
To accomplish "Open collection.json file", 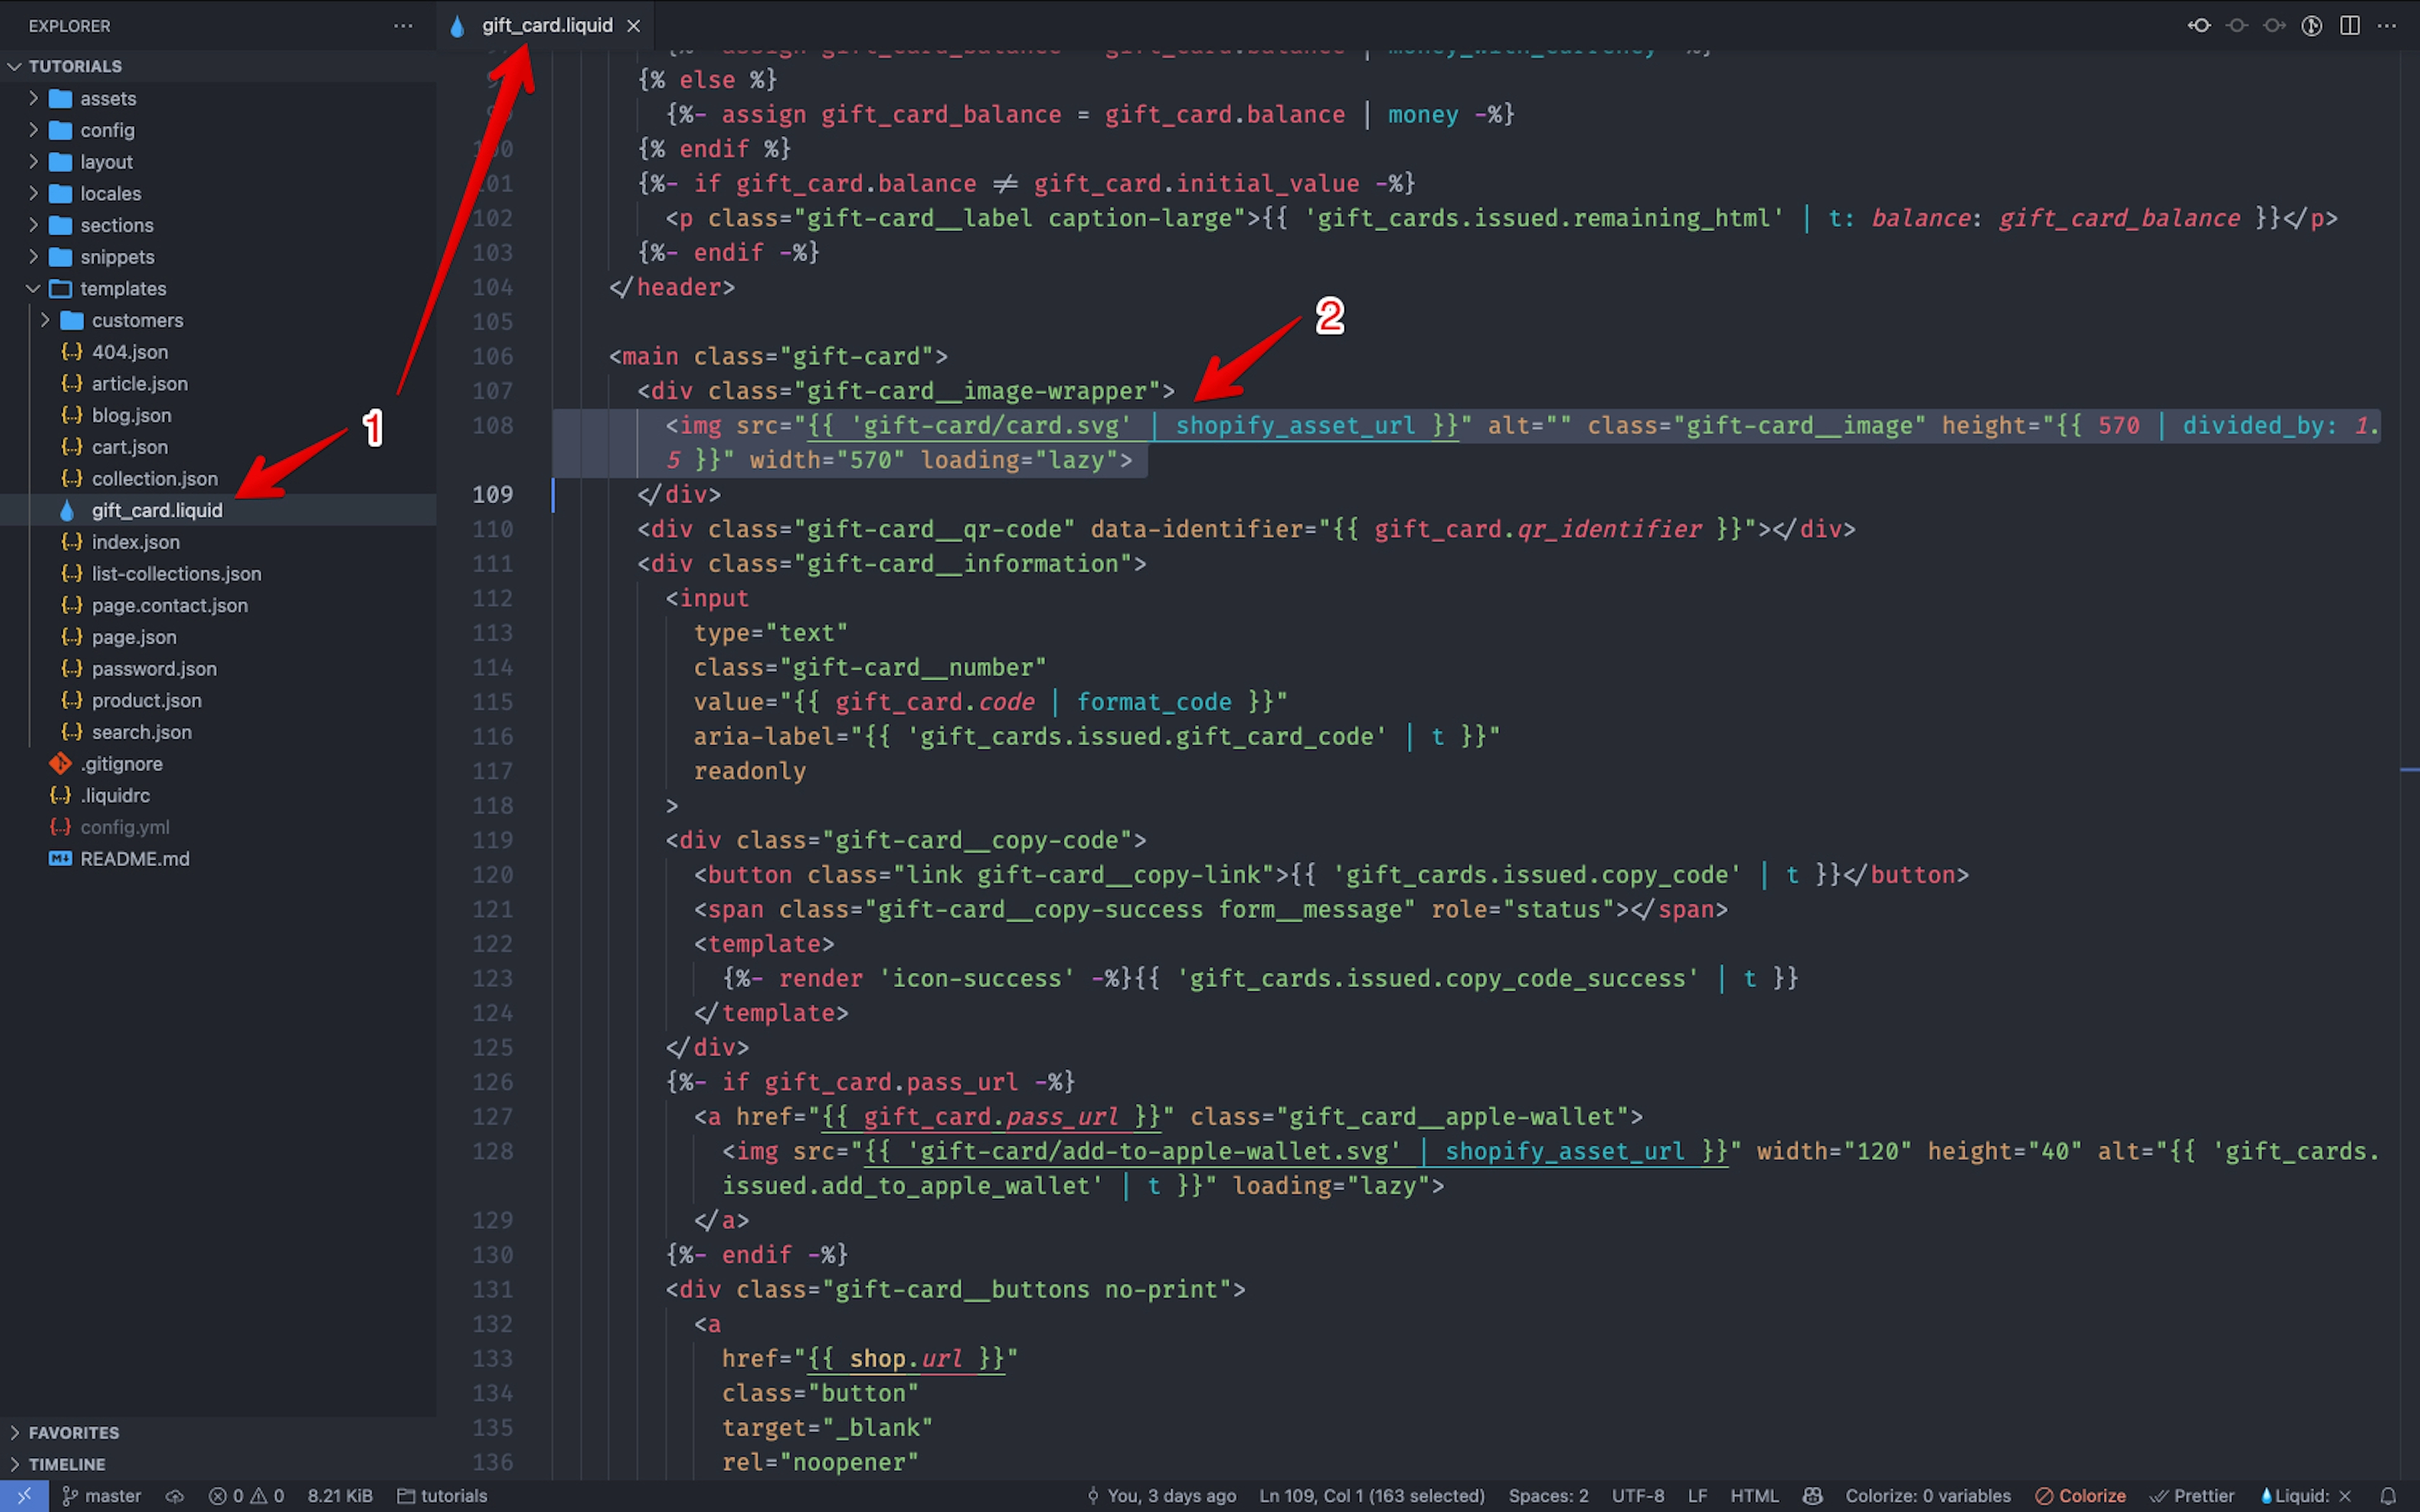I will click(x=218, y=478).
